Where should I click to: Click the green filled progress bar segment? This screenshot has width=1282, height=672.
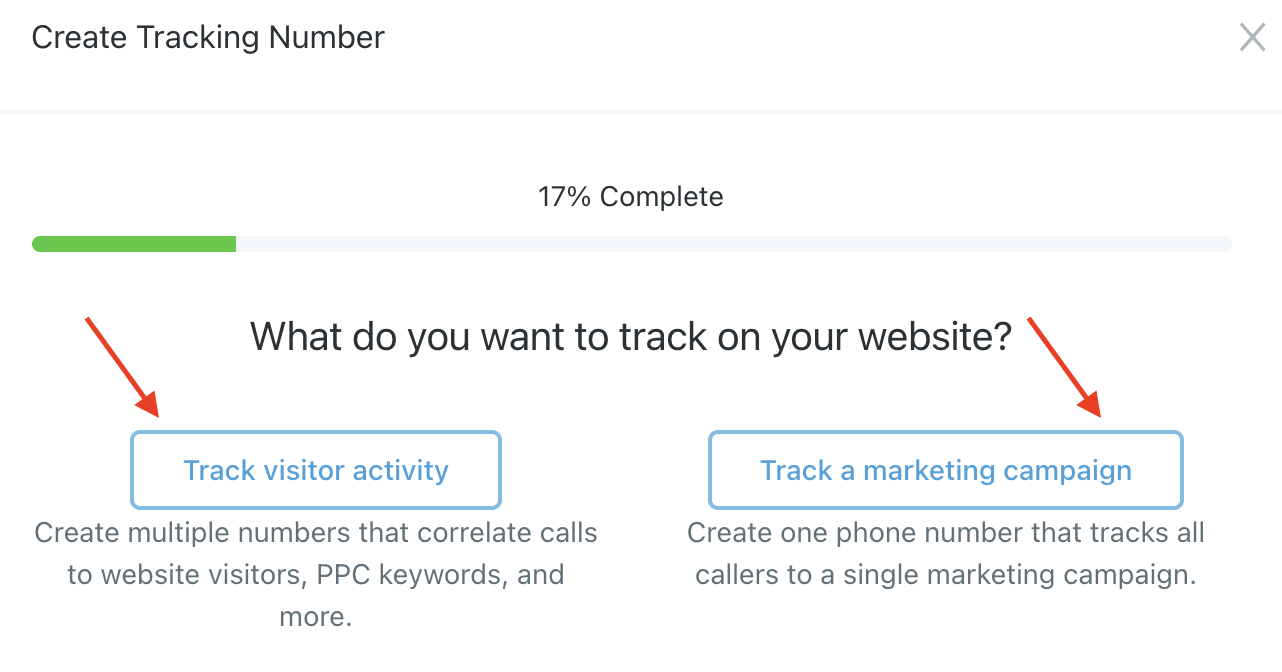point(134,244)
